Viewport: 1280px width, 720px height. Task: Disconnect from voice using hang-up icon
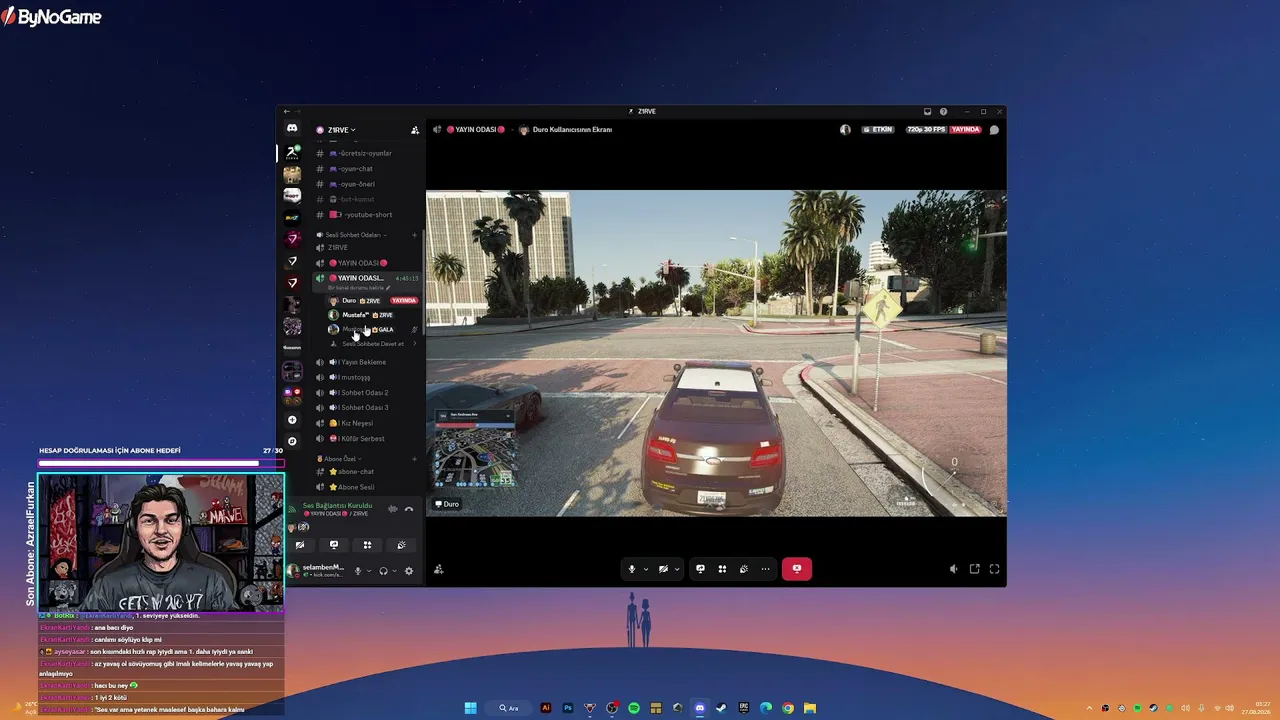tap(409, 509)
